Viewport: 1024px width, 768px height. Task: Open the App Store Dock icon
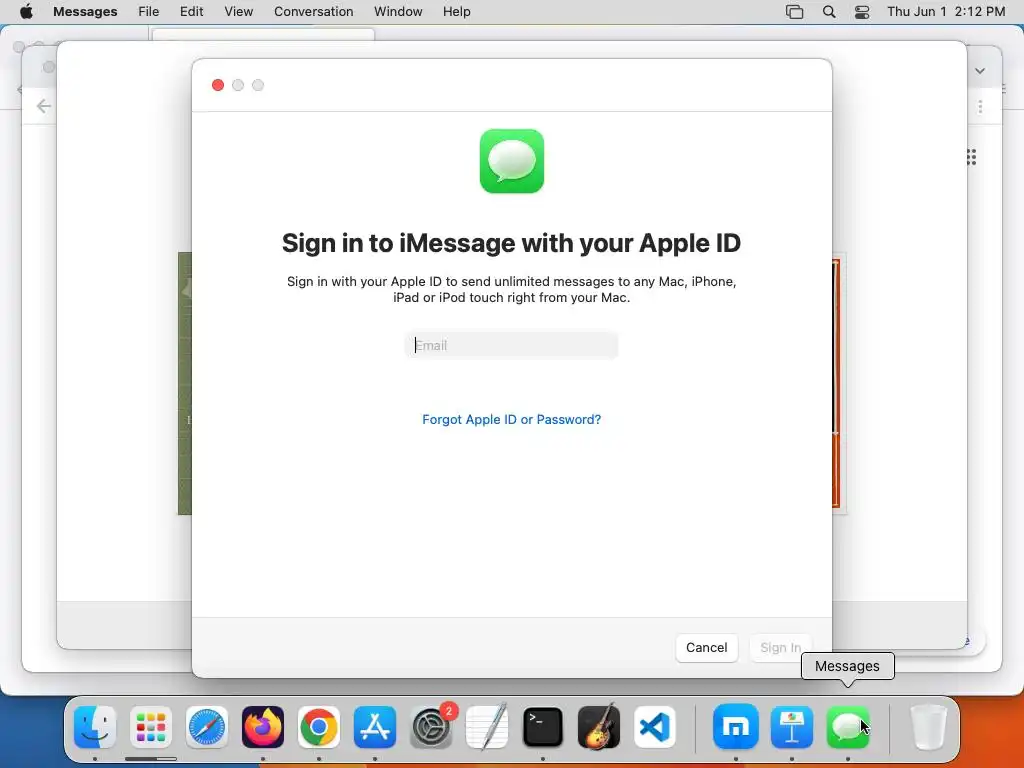point(375,727)
